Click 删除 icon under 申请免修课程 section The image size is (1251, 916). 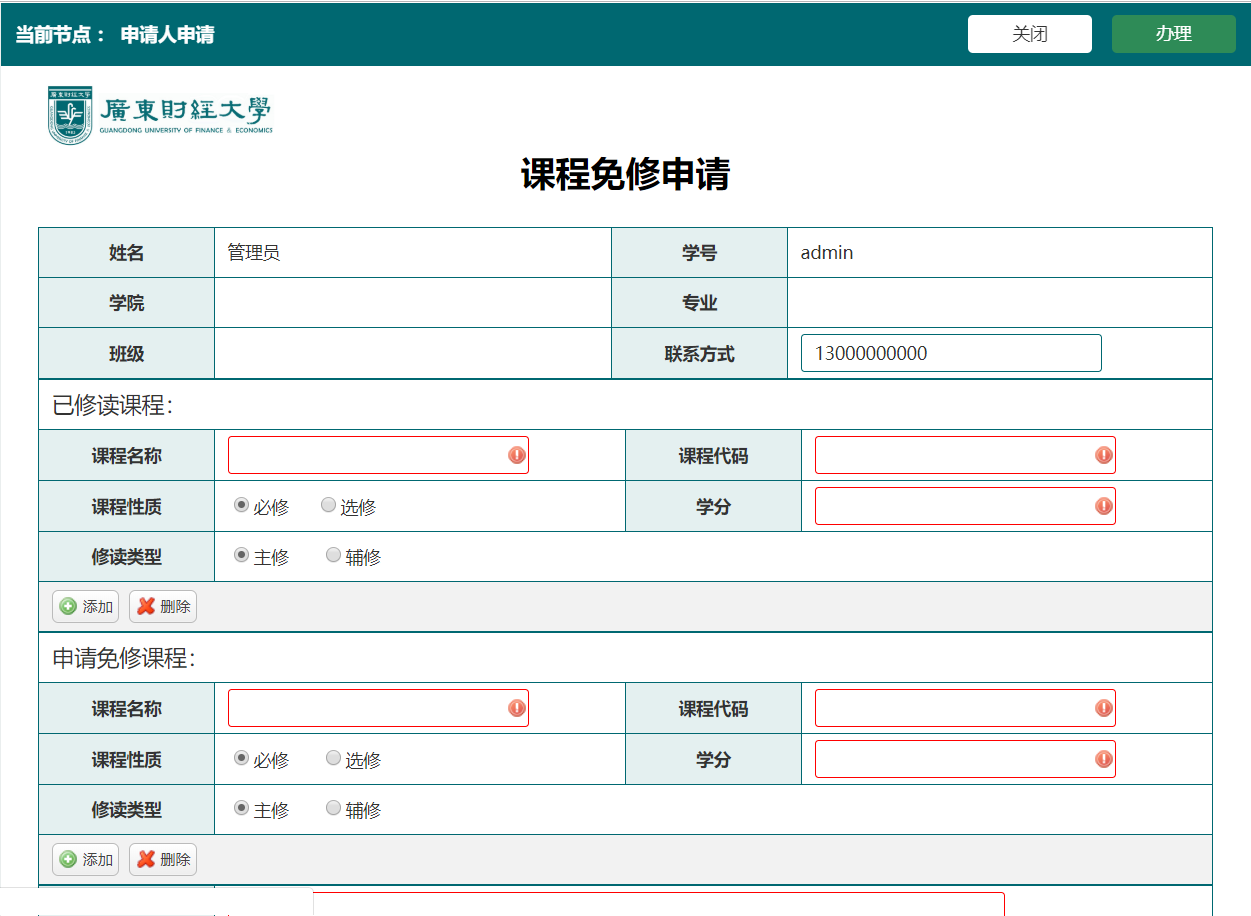[x=146, y=859]
